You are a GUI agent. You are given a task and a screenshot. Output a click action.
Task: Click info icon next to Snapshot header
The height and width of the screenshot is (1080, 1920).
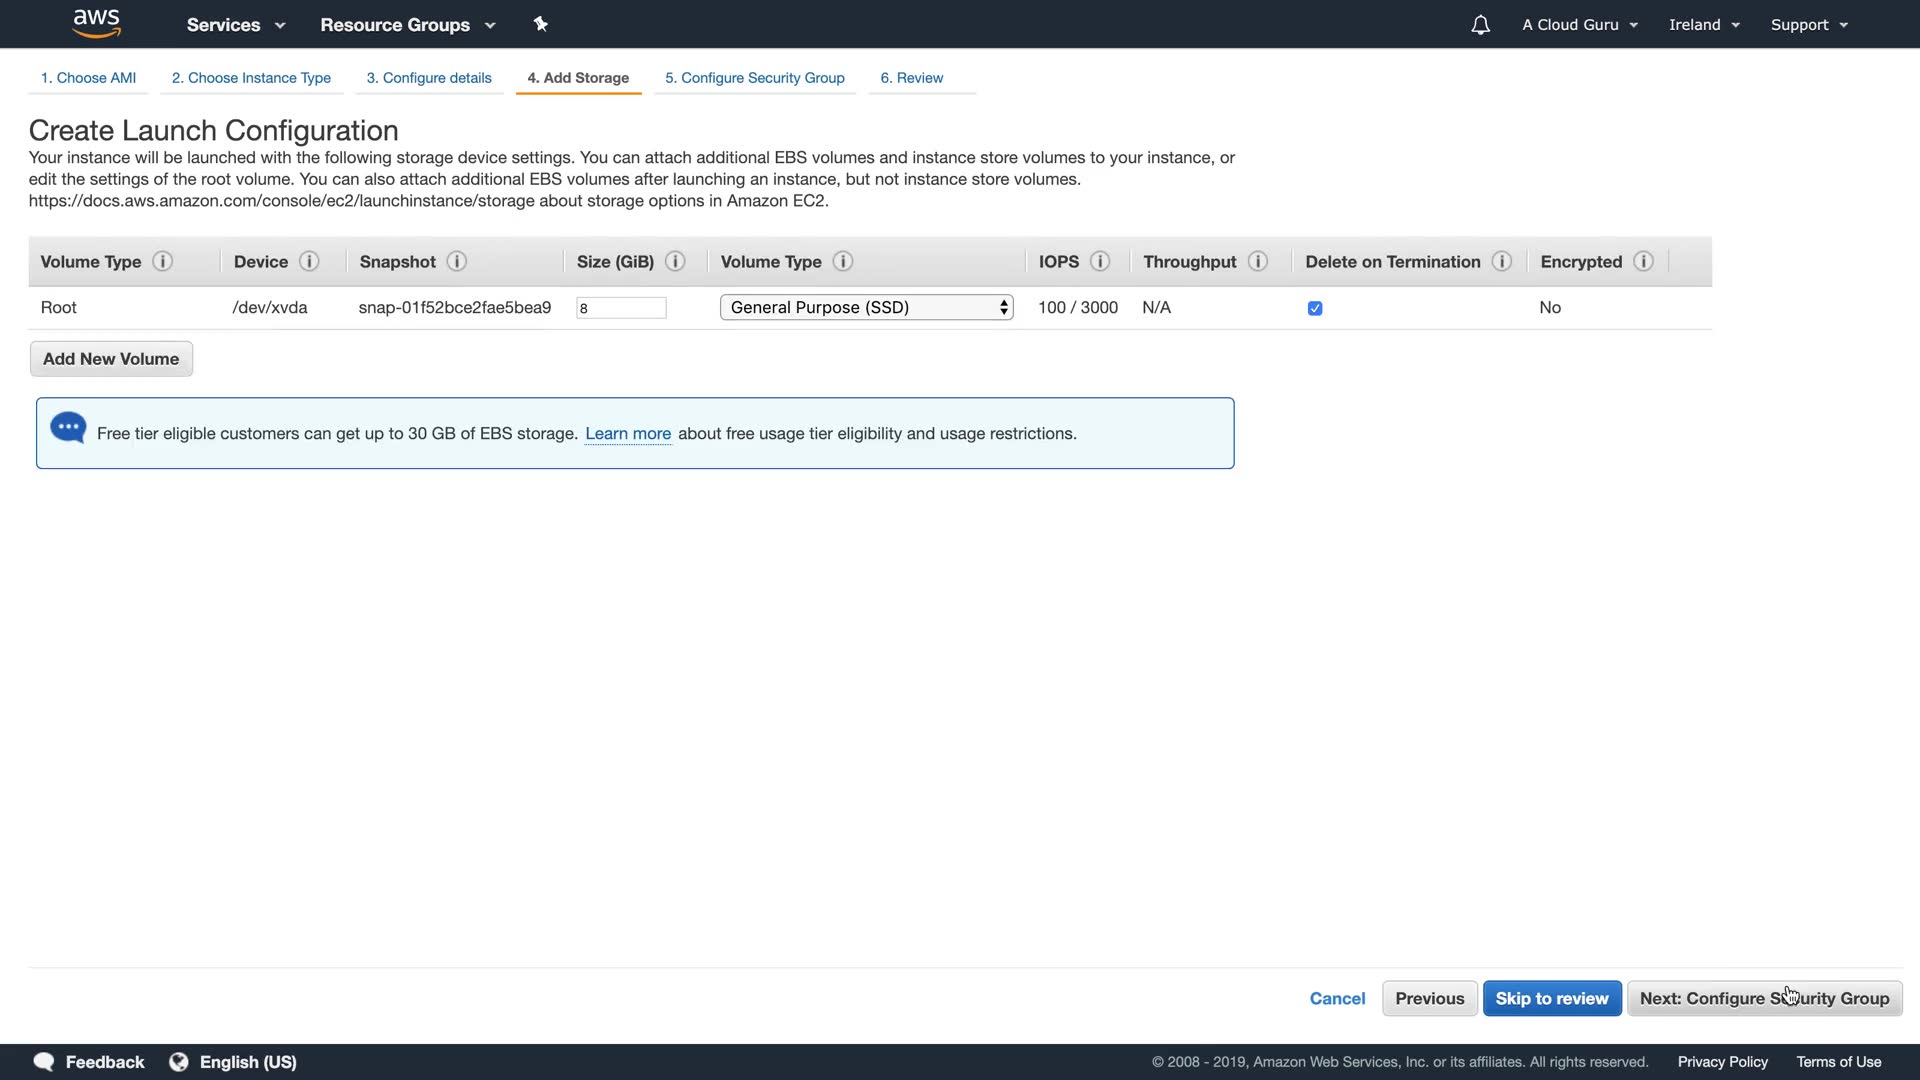(x=457, y=262)
